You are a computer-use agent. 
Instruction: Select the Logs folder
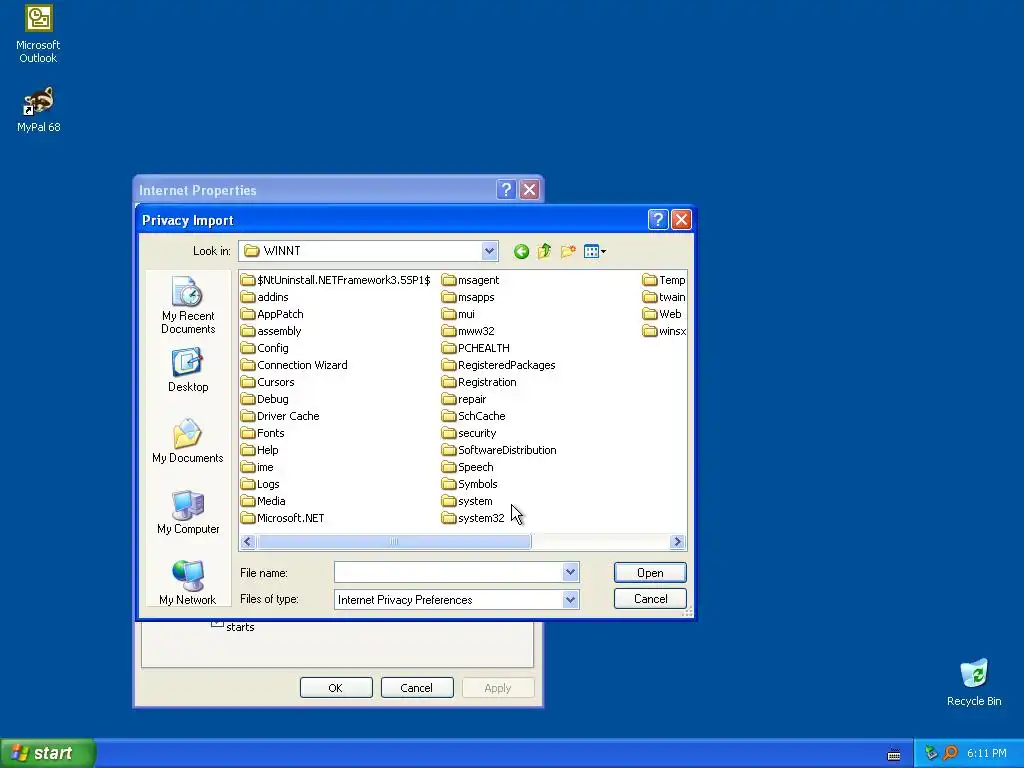[261, 484]
